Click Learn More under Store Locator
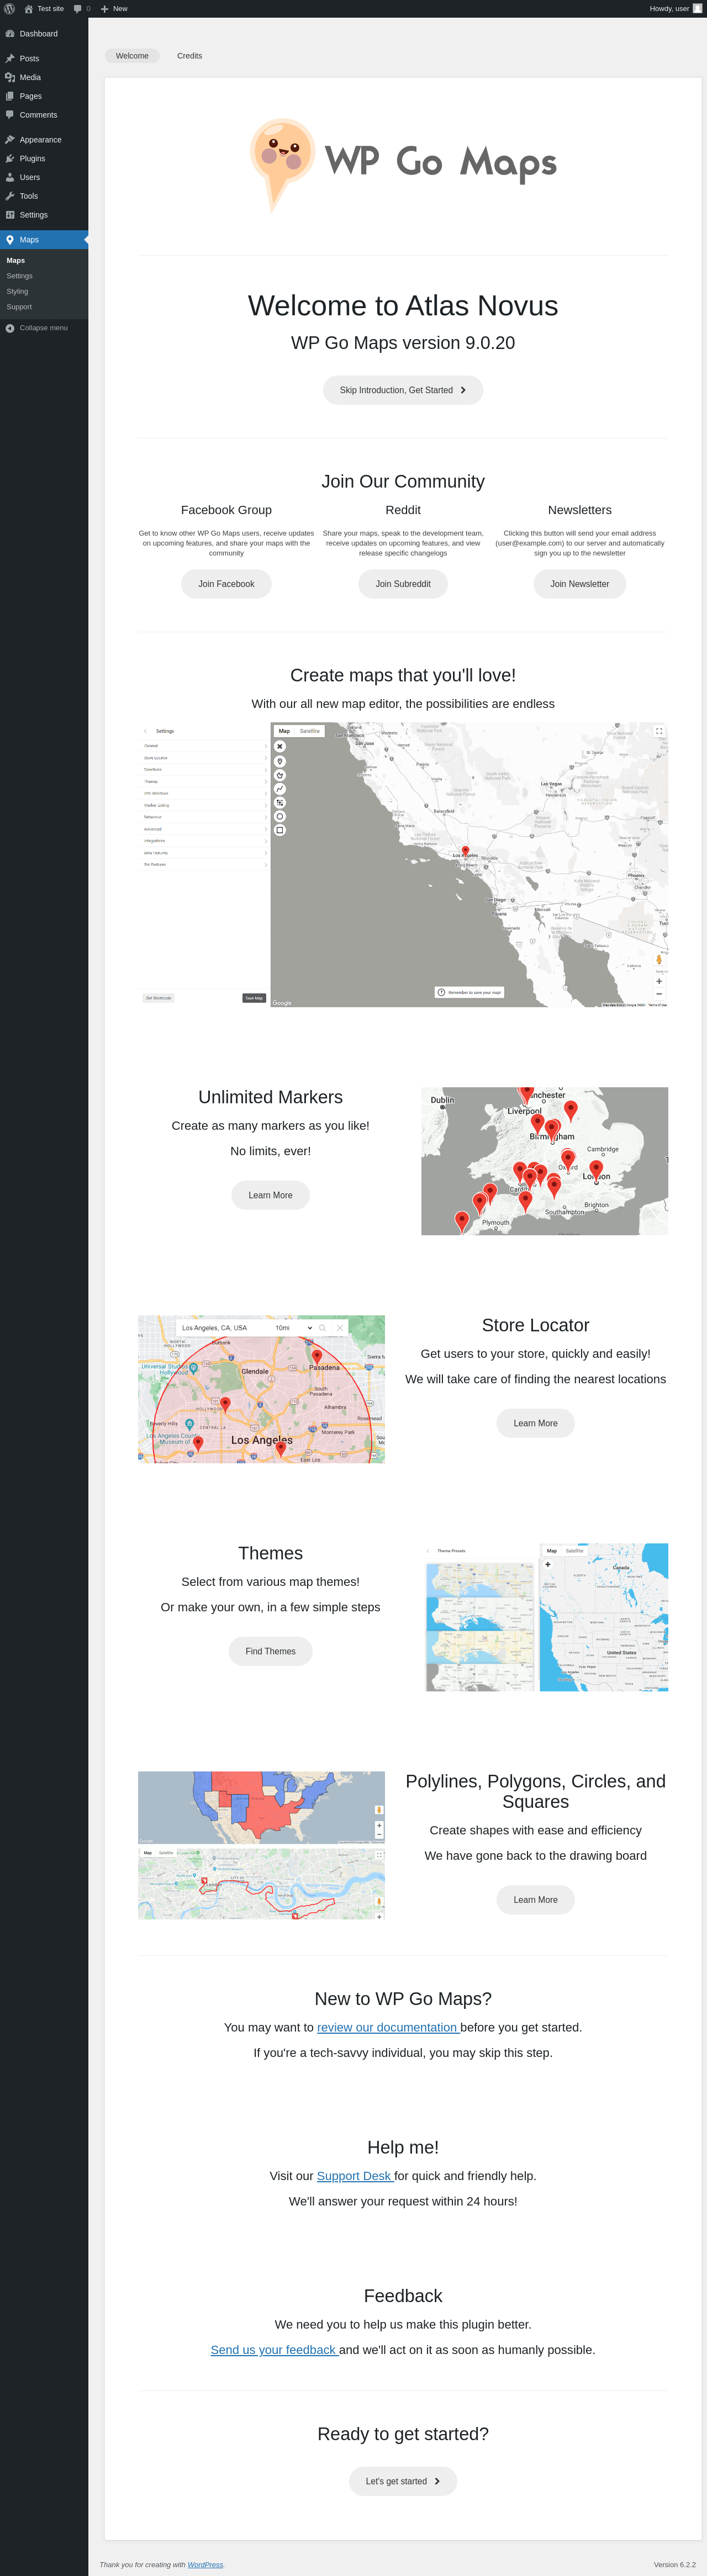Screen dimensions: 707x2576 coord(536,1423)
